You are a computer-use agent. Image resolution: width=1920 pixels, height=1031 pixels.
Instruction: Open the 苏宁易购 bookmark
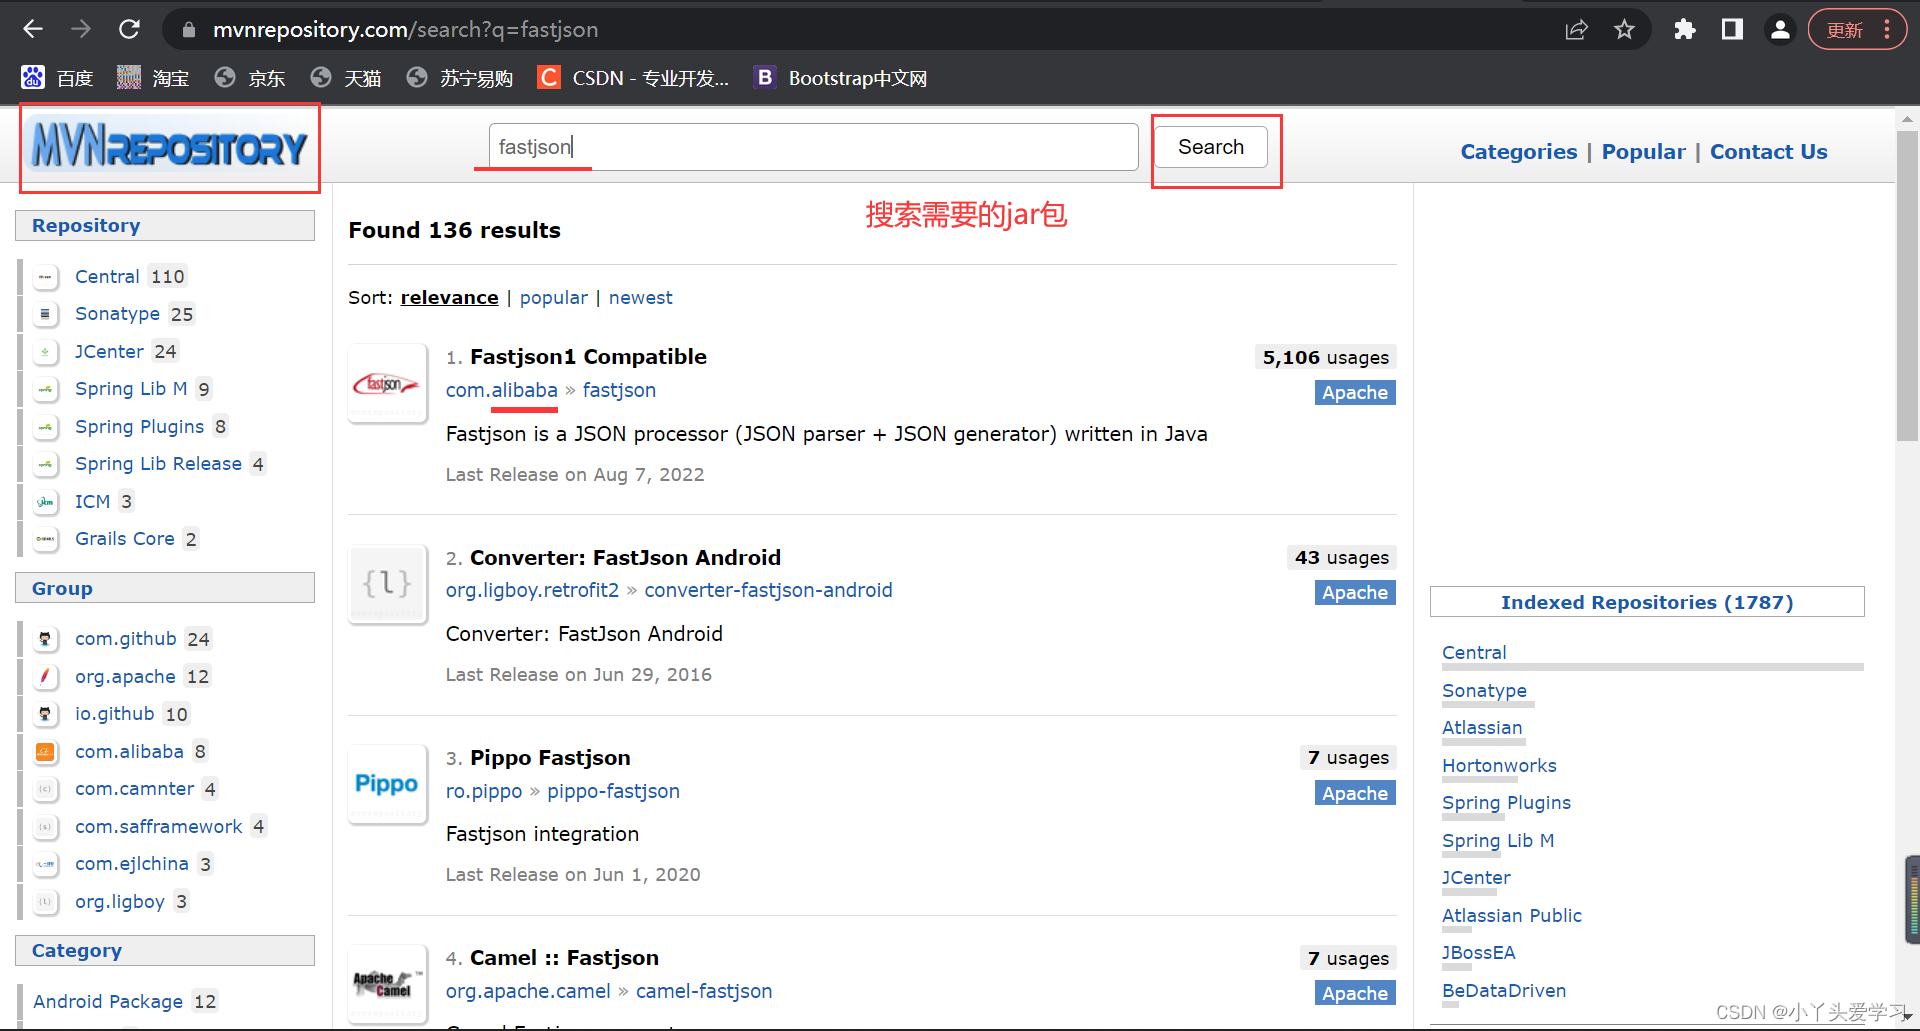(x=460, y=78)
